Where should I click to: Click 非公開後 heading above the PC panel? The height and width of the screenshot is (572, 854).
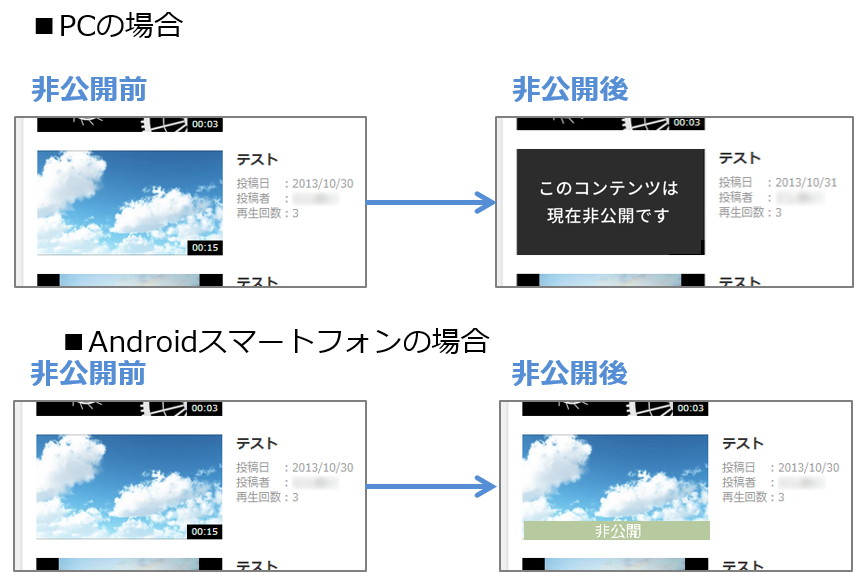pos(570,90)
